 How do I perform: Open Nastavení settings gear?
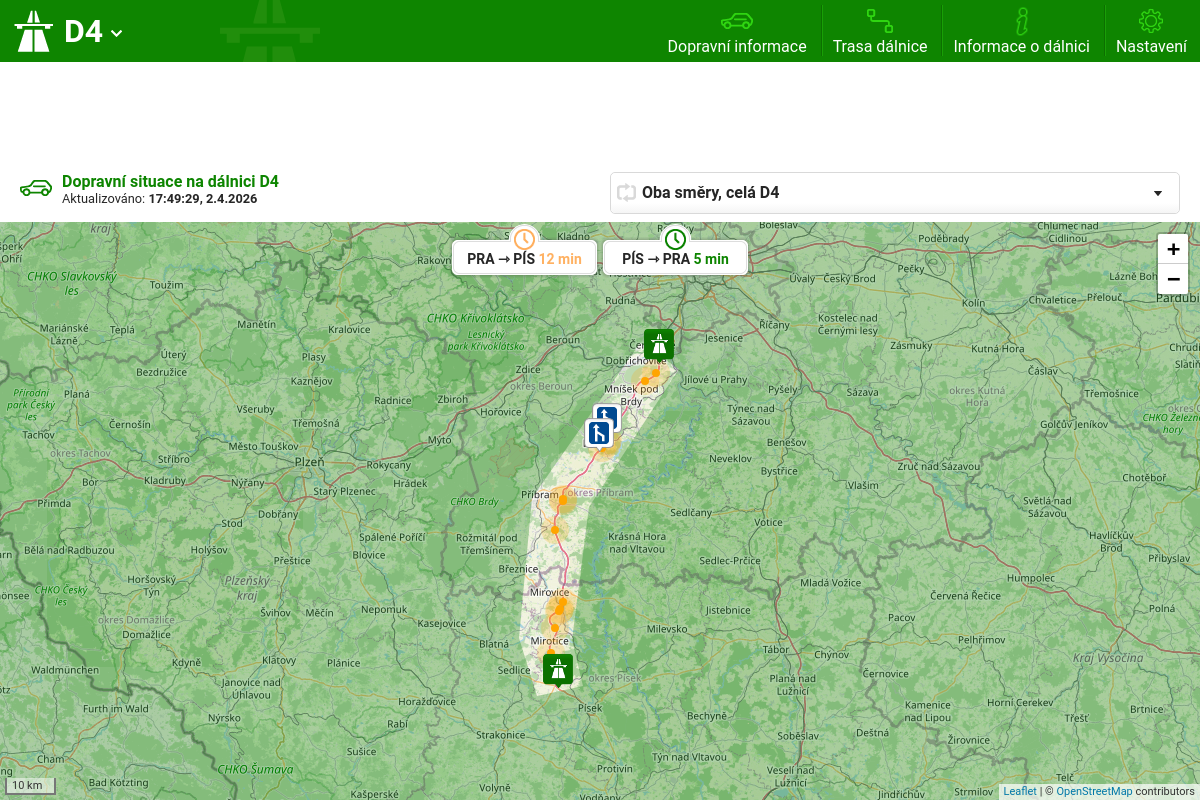tap(1151, 21)
